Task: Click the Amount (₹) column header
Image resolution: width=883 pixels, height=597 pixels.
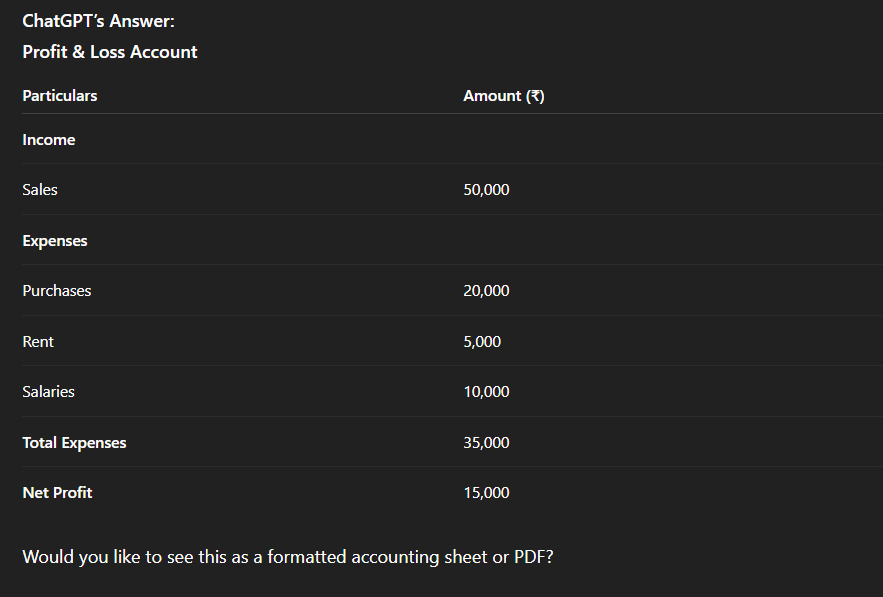Action: 503,96
